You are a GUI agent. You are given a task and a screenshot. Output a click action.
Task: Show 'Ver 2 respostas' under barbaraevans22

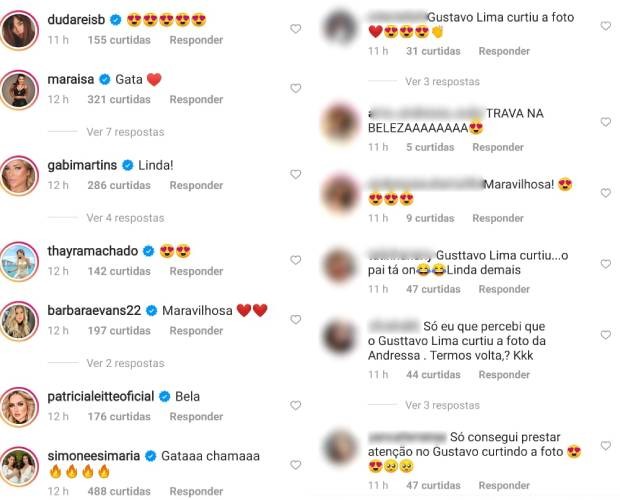click(125, 363)
